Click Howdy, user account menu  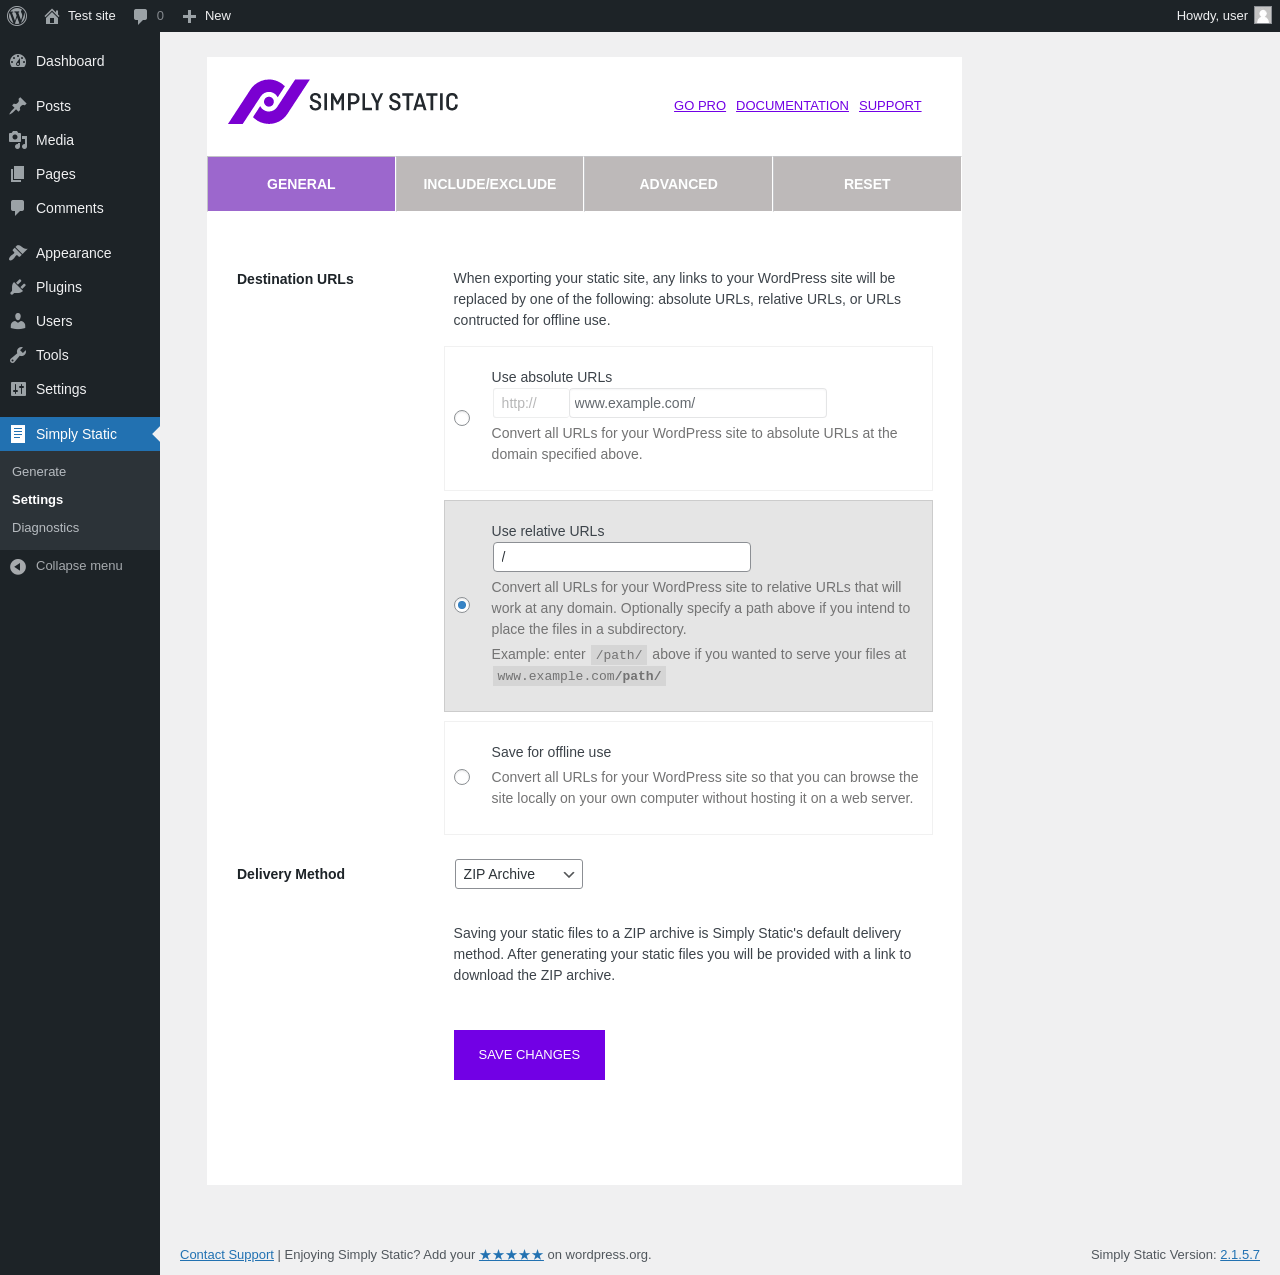(1224, 16)
